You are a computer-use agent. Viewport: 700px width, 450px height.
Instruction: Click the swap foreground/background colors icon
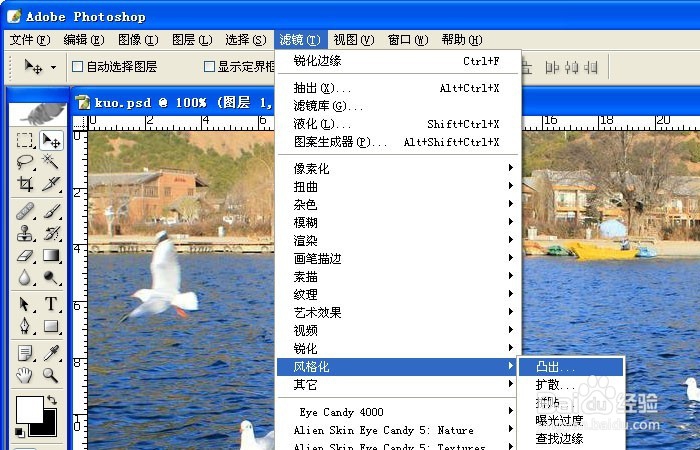52,400
